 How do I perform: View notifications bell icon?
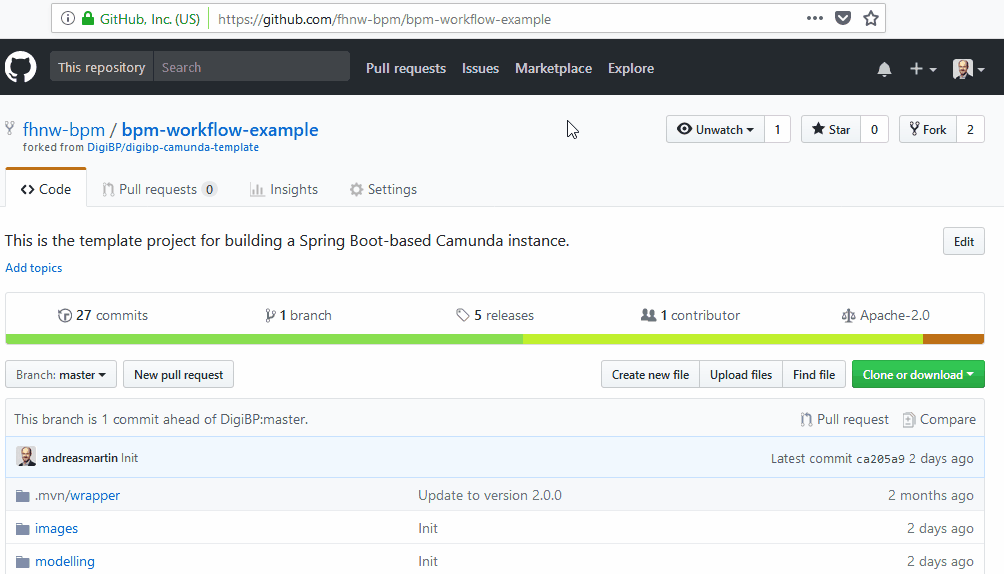(x=884, y=69)
